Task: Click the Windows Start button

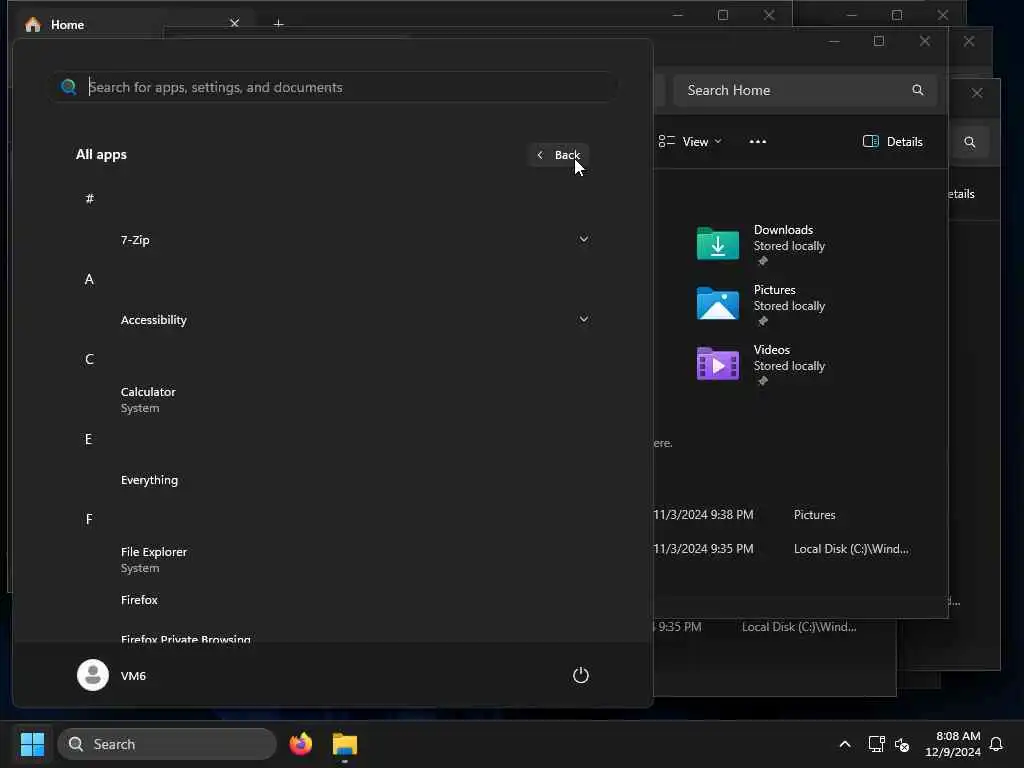Action: point(33,744)
